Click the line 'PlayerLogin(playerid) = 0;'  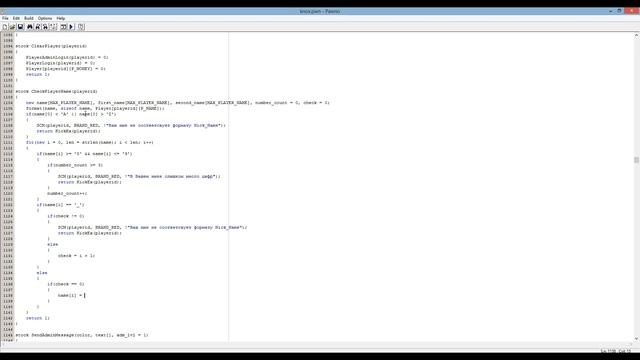60,63
